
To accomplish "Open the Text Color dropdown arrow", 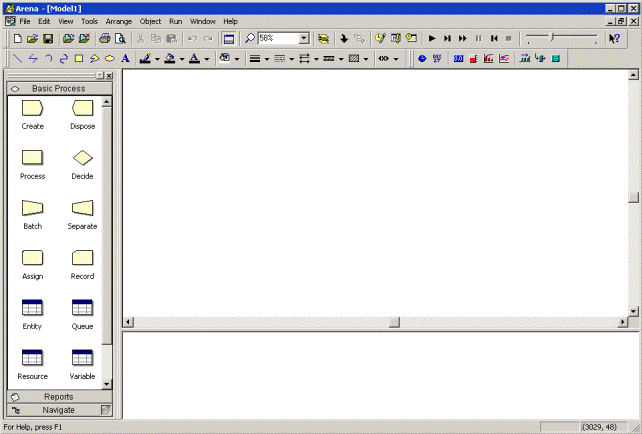I will coord(207,59).
